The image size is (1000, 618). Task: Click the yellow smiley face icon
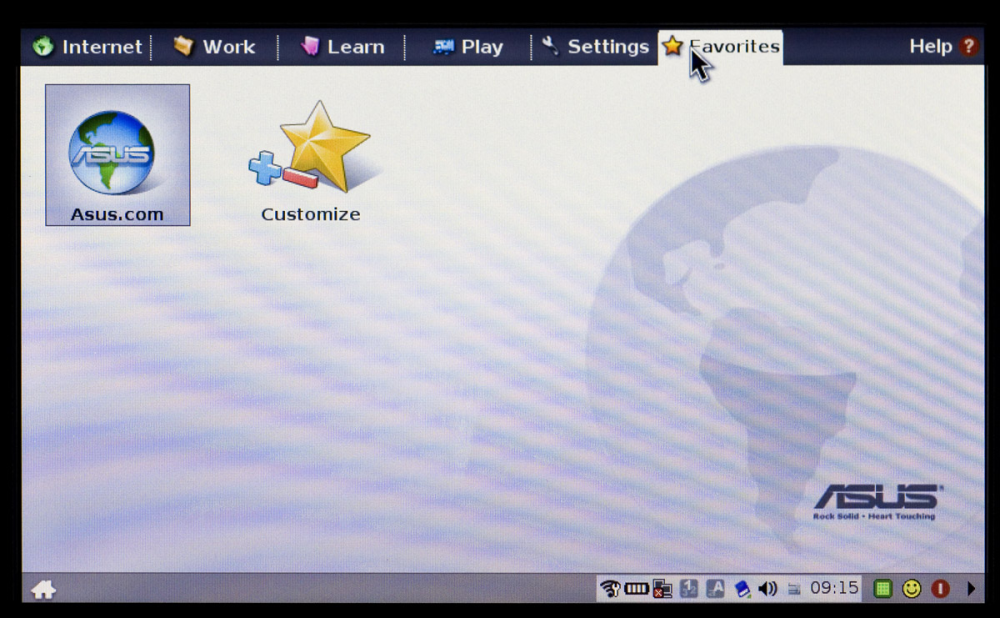tap(911, 588)
